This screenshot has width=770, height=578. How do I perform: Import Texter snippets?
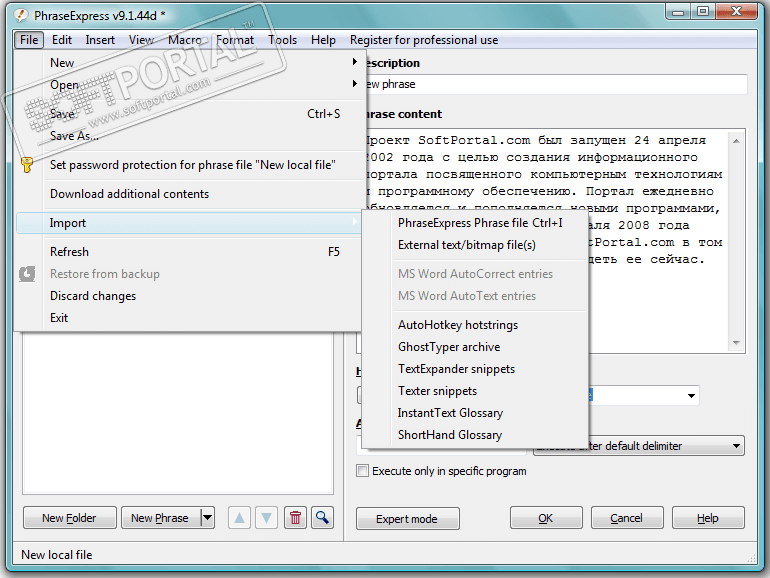[x=476, y=391]
